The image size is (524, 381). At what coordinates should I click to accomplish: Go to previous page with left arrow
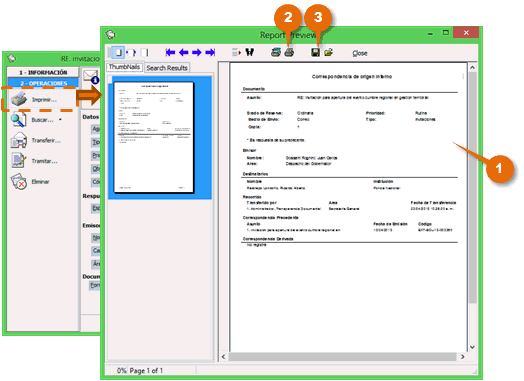click(183, 52)
